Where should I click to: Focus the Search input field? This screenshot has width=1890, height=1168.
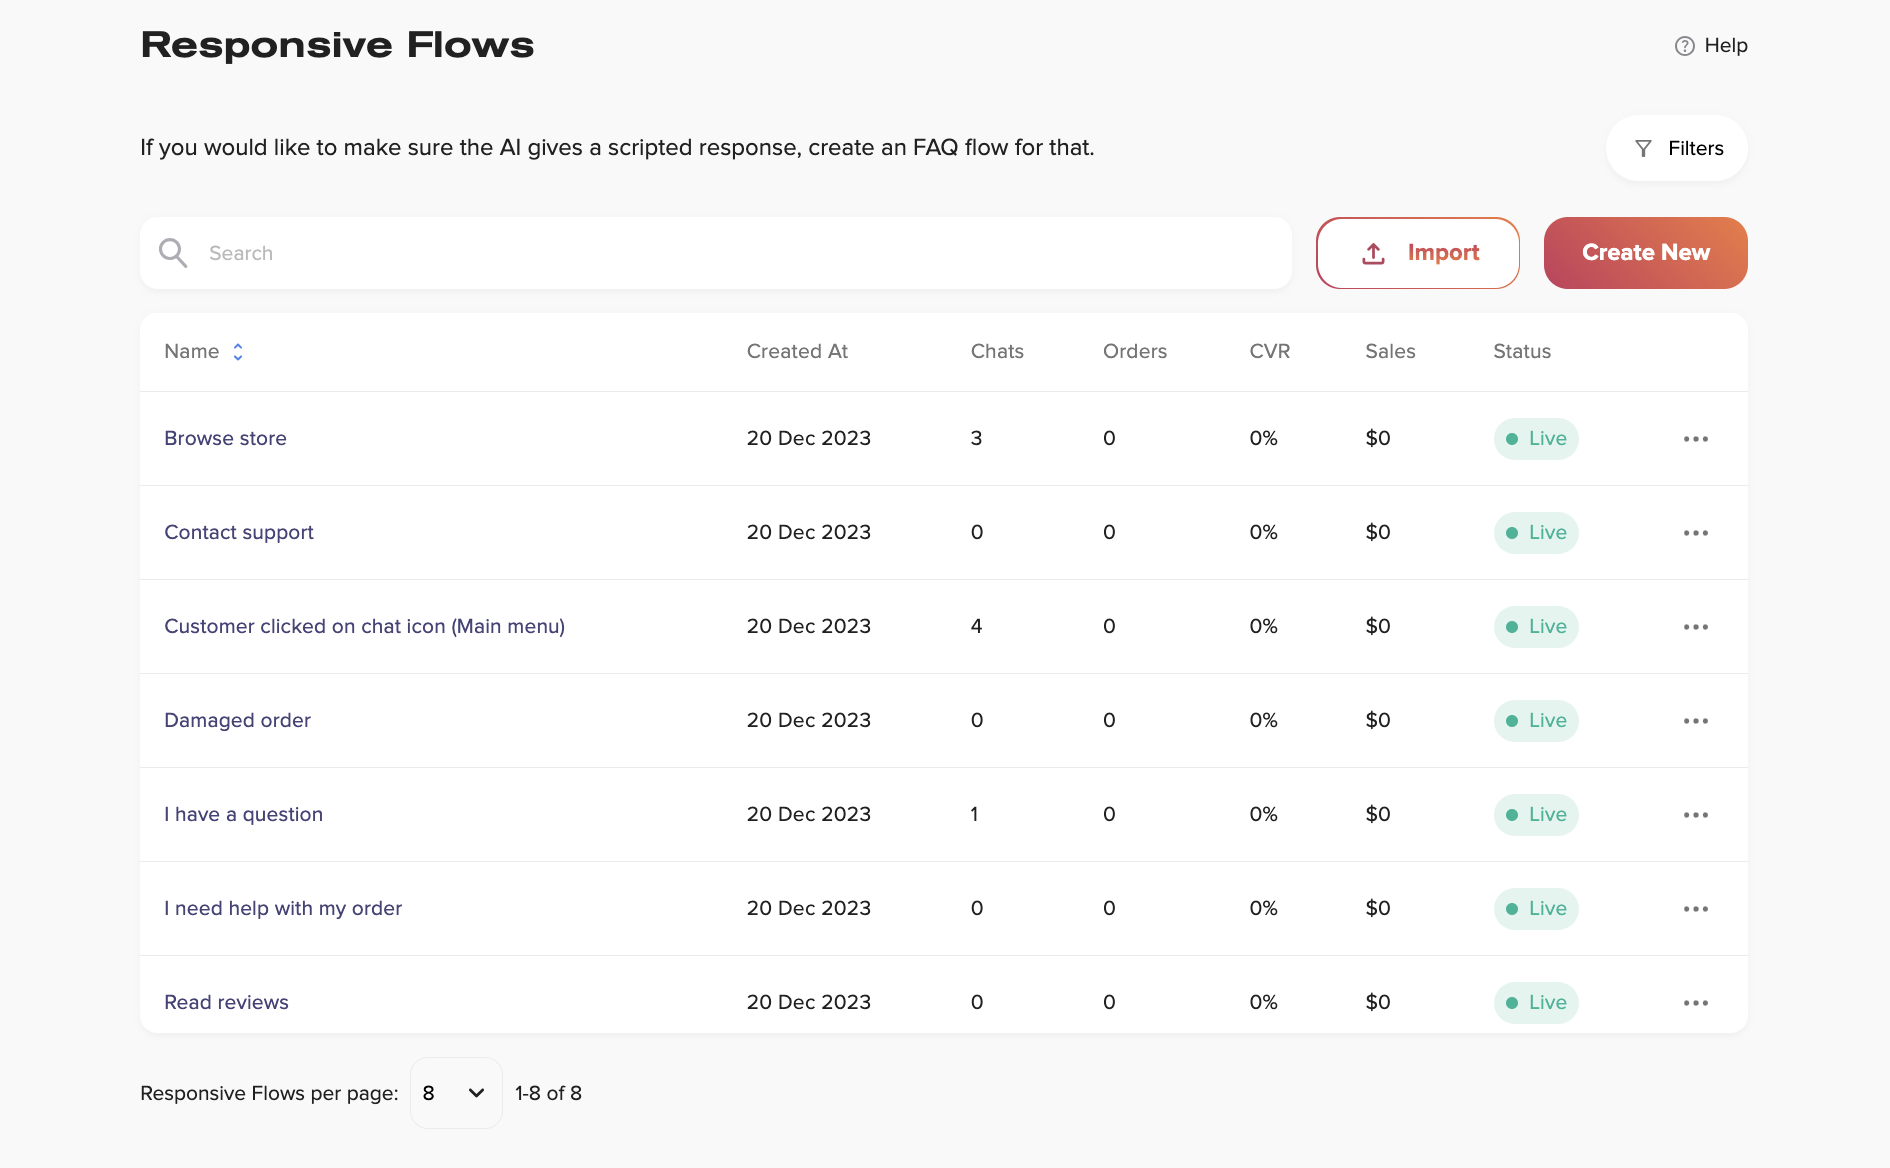coord(716,253)
